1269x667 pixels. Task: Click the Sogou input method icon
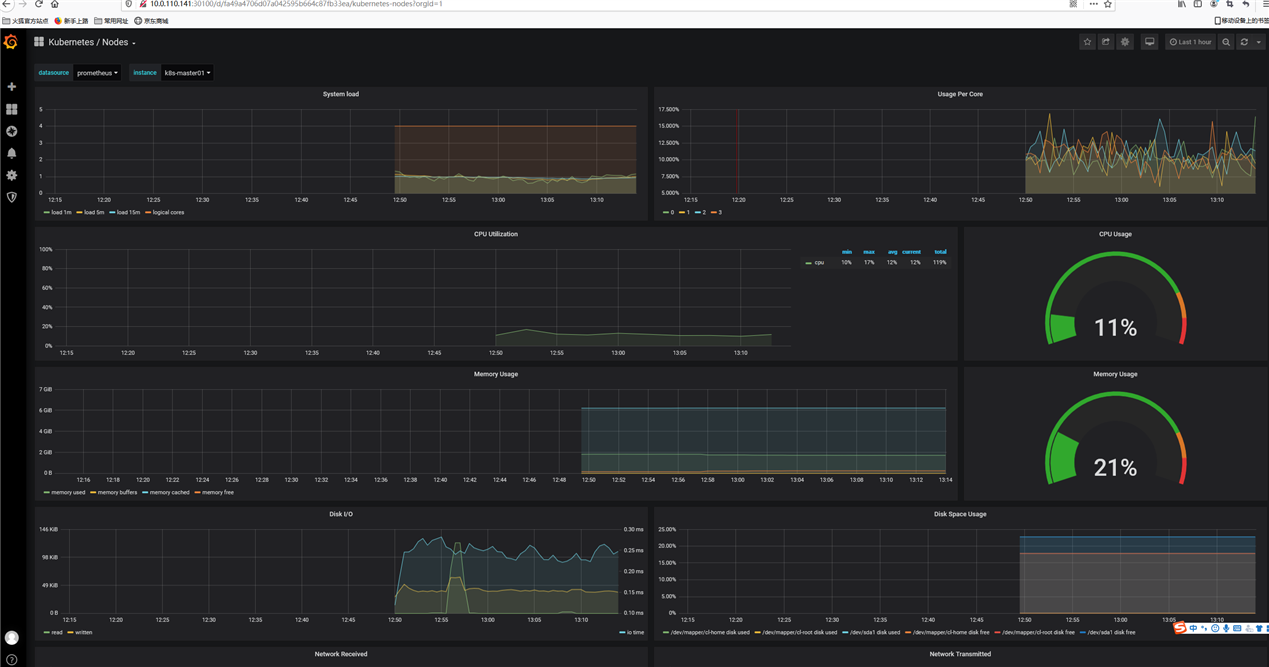(1180, 628)
